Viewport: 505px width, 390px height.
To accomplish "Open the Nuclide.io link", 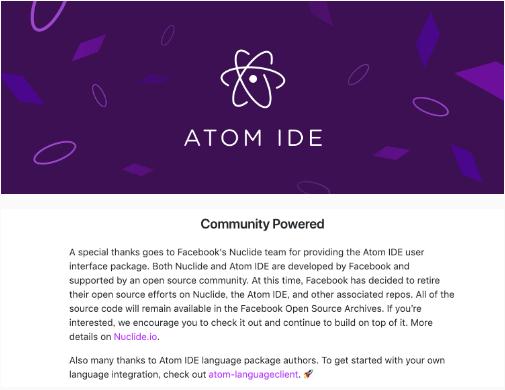I will [x=135, y=337].
